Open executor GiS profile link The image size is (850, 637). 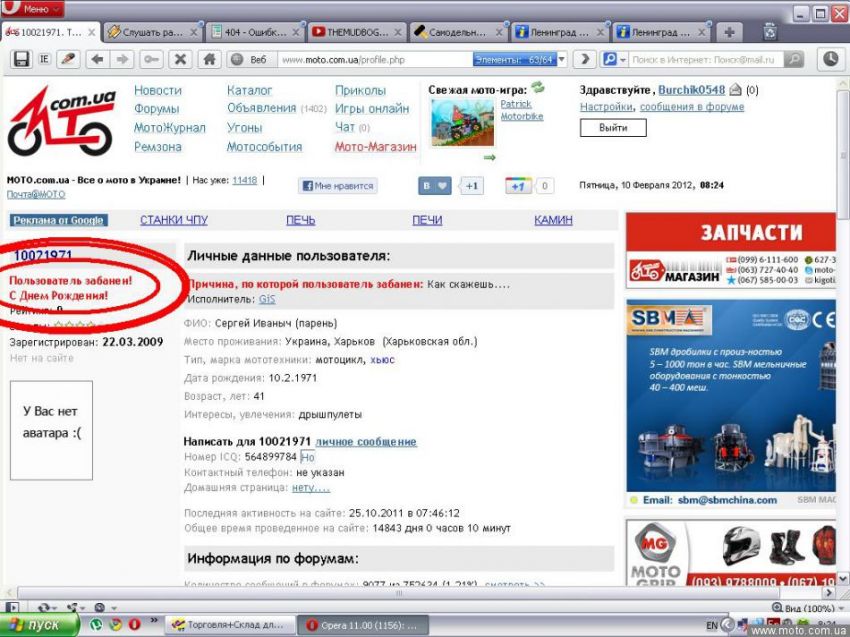(x=267, y=299)
